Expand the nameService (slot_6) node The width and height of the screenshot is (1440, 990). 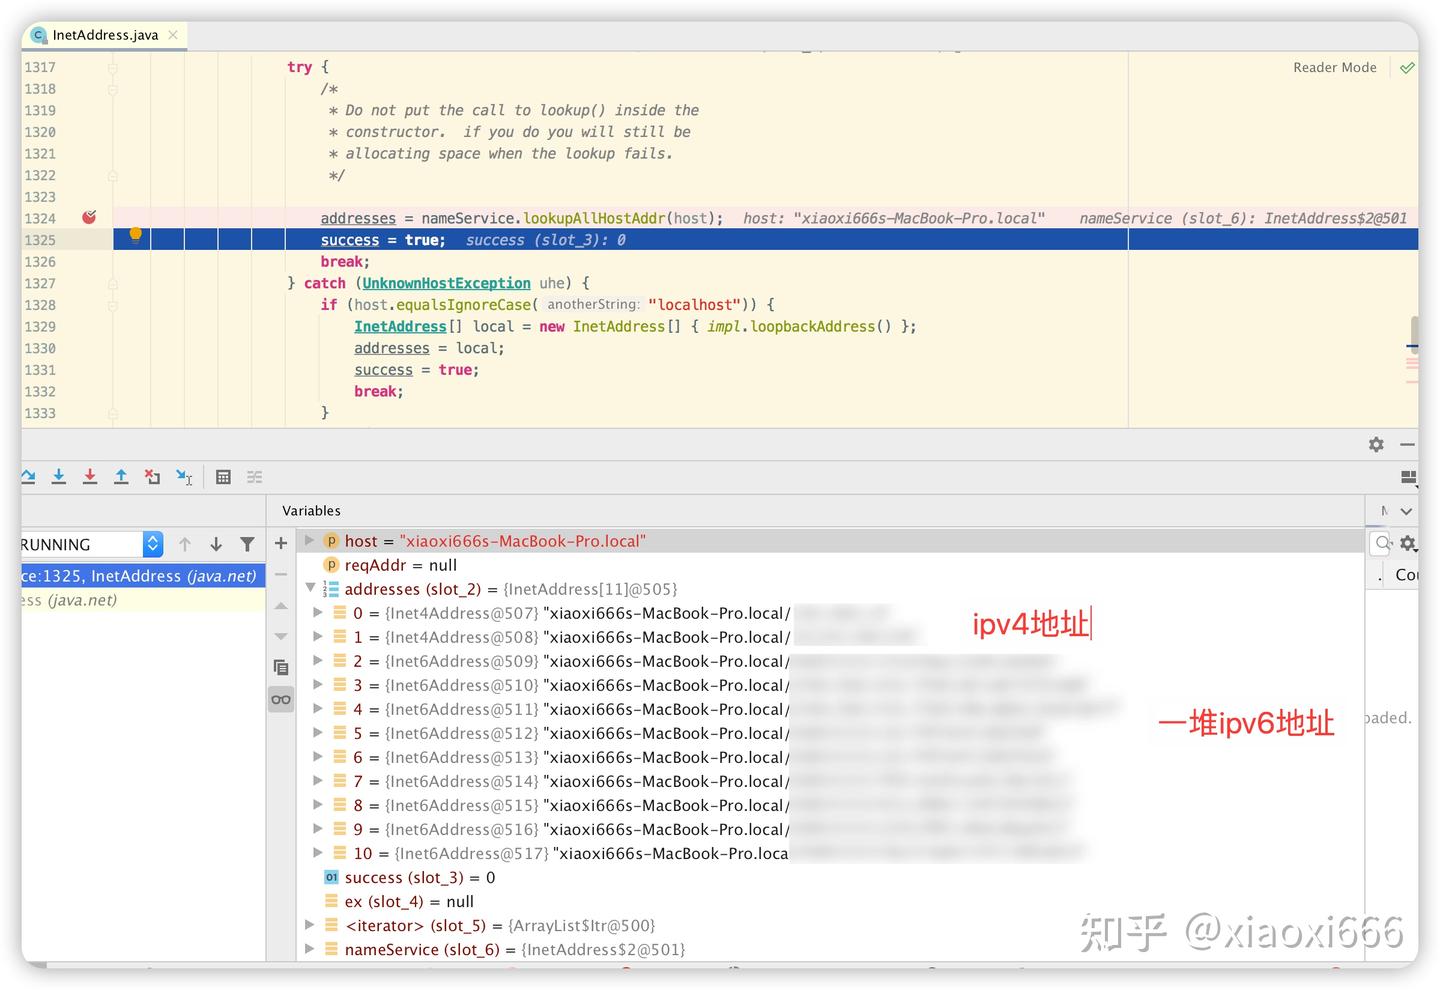coord(309,949)
